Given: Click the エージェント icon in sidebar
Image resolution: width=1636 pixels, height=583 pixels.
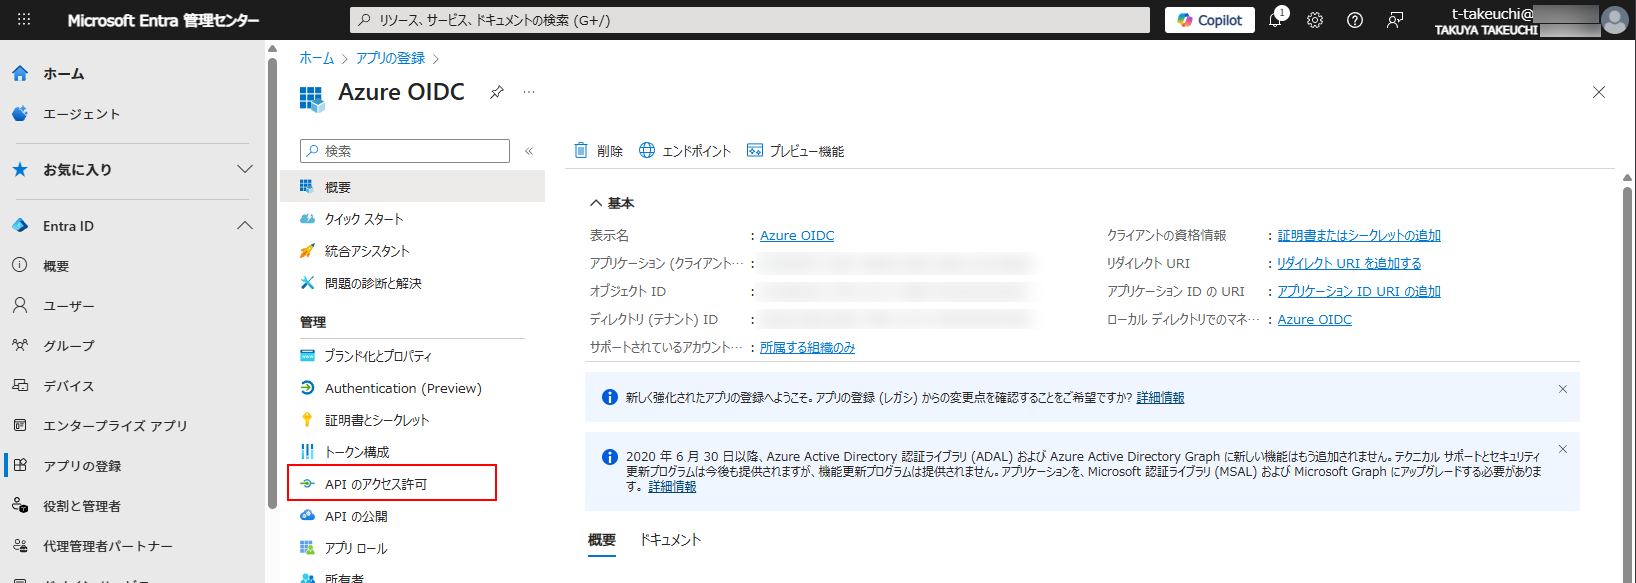Looking at the screenshot, I should click(x=20, y=114).
